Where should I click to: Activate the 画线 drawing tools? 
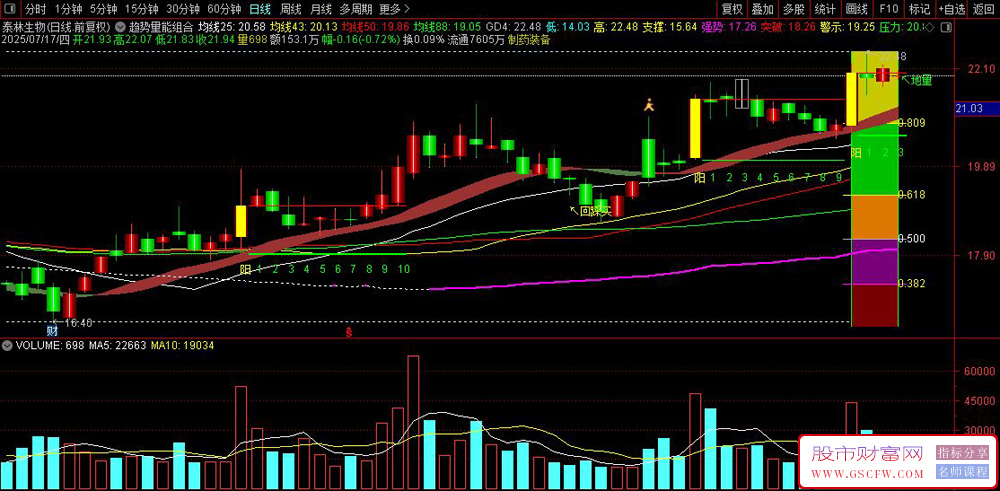coord(857,9)
